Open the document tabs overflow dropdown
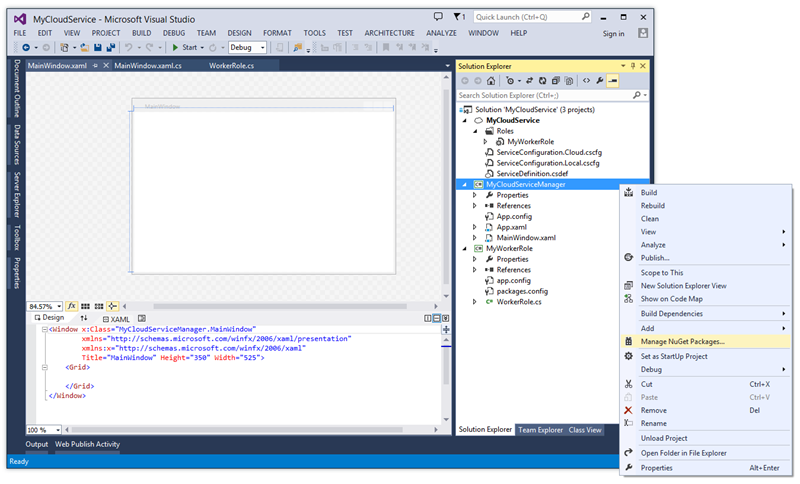This screenshot has width=800, height=484. (x=447, y=66)
